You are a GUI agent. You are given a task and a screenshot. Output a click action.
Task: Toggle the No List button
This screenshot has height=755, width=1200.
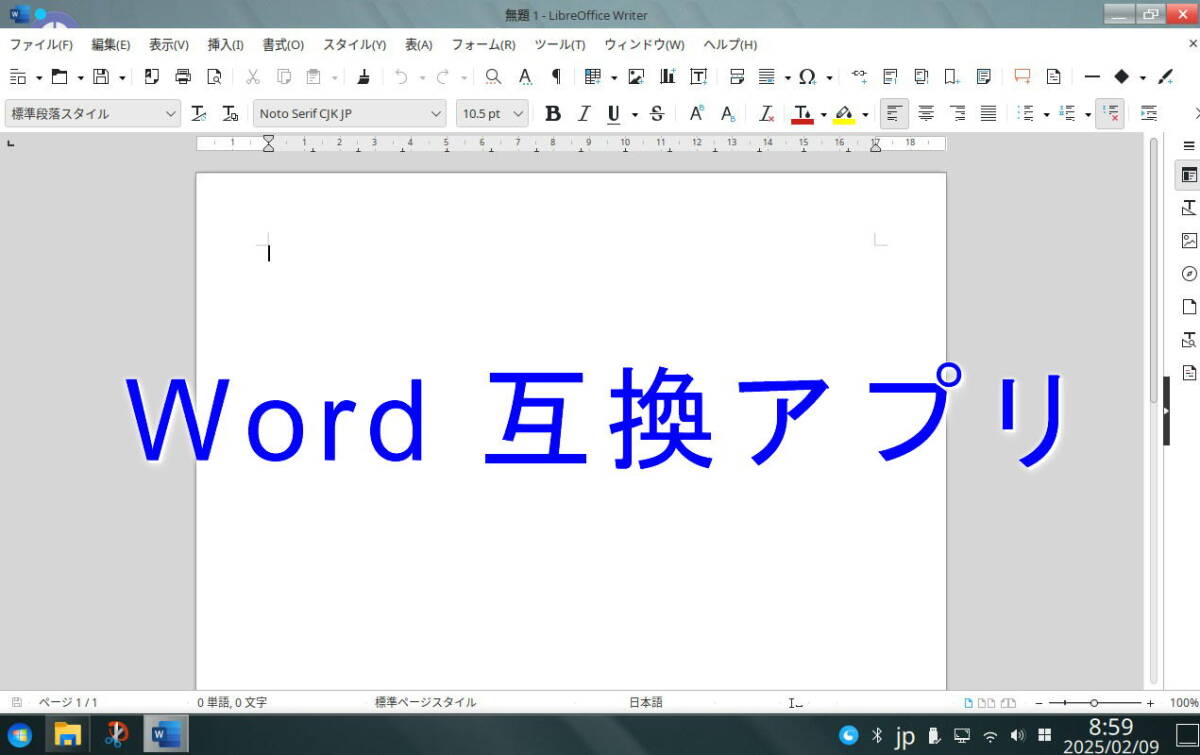pos(1110,113)
